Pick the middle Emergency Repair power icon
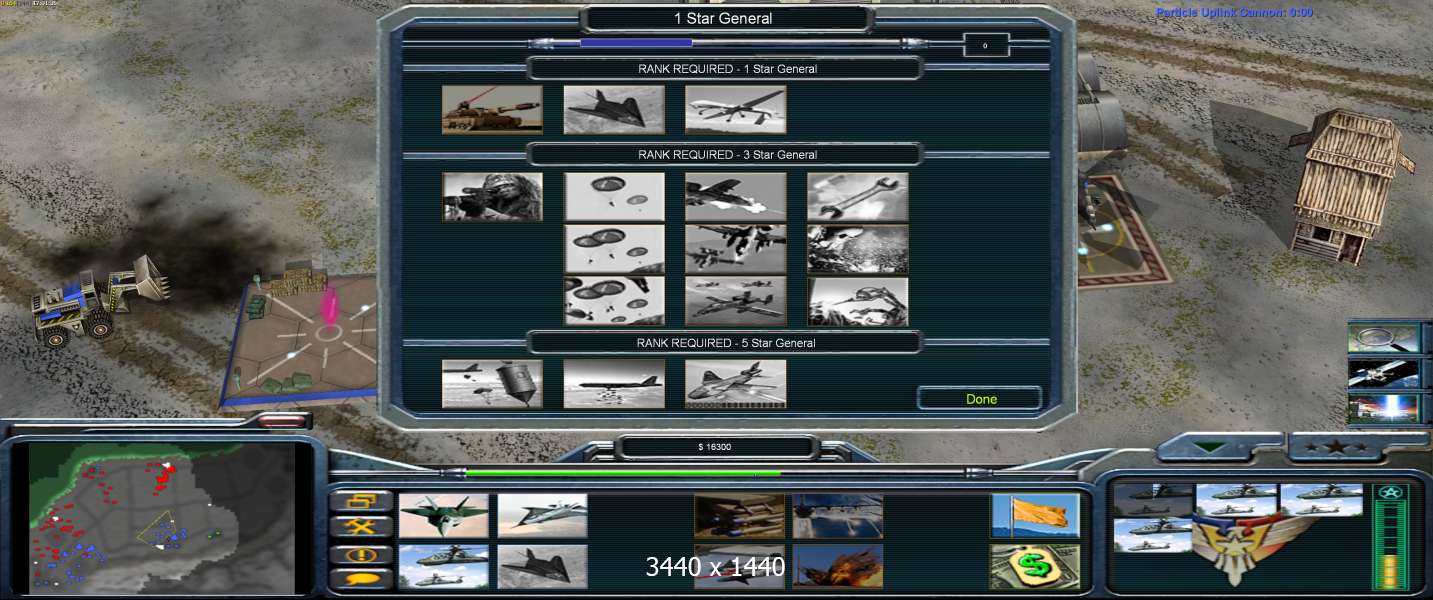 point(857,249)
